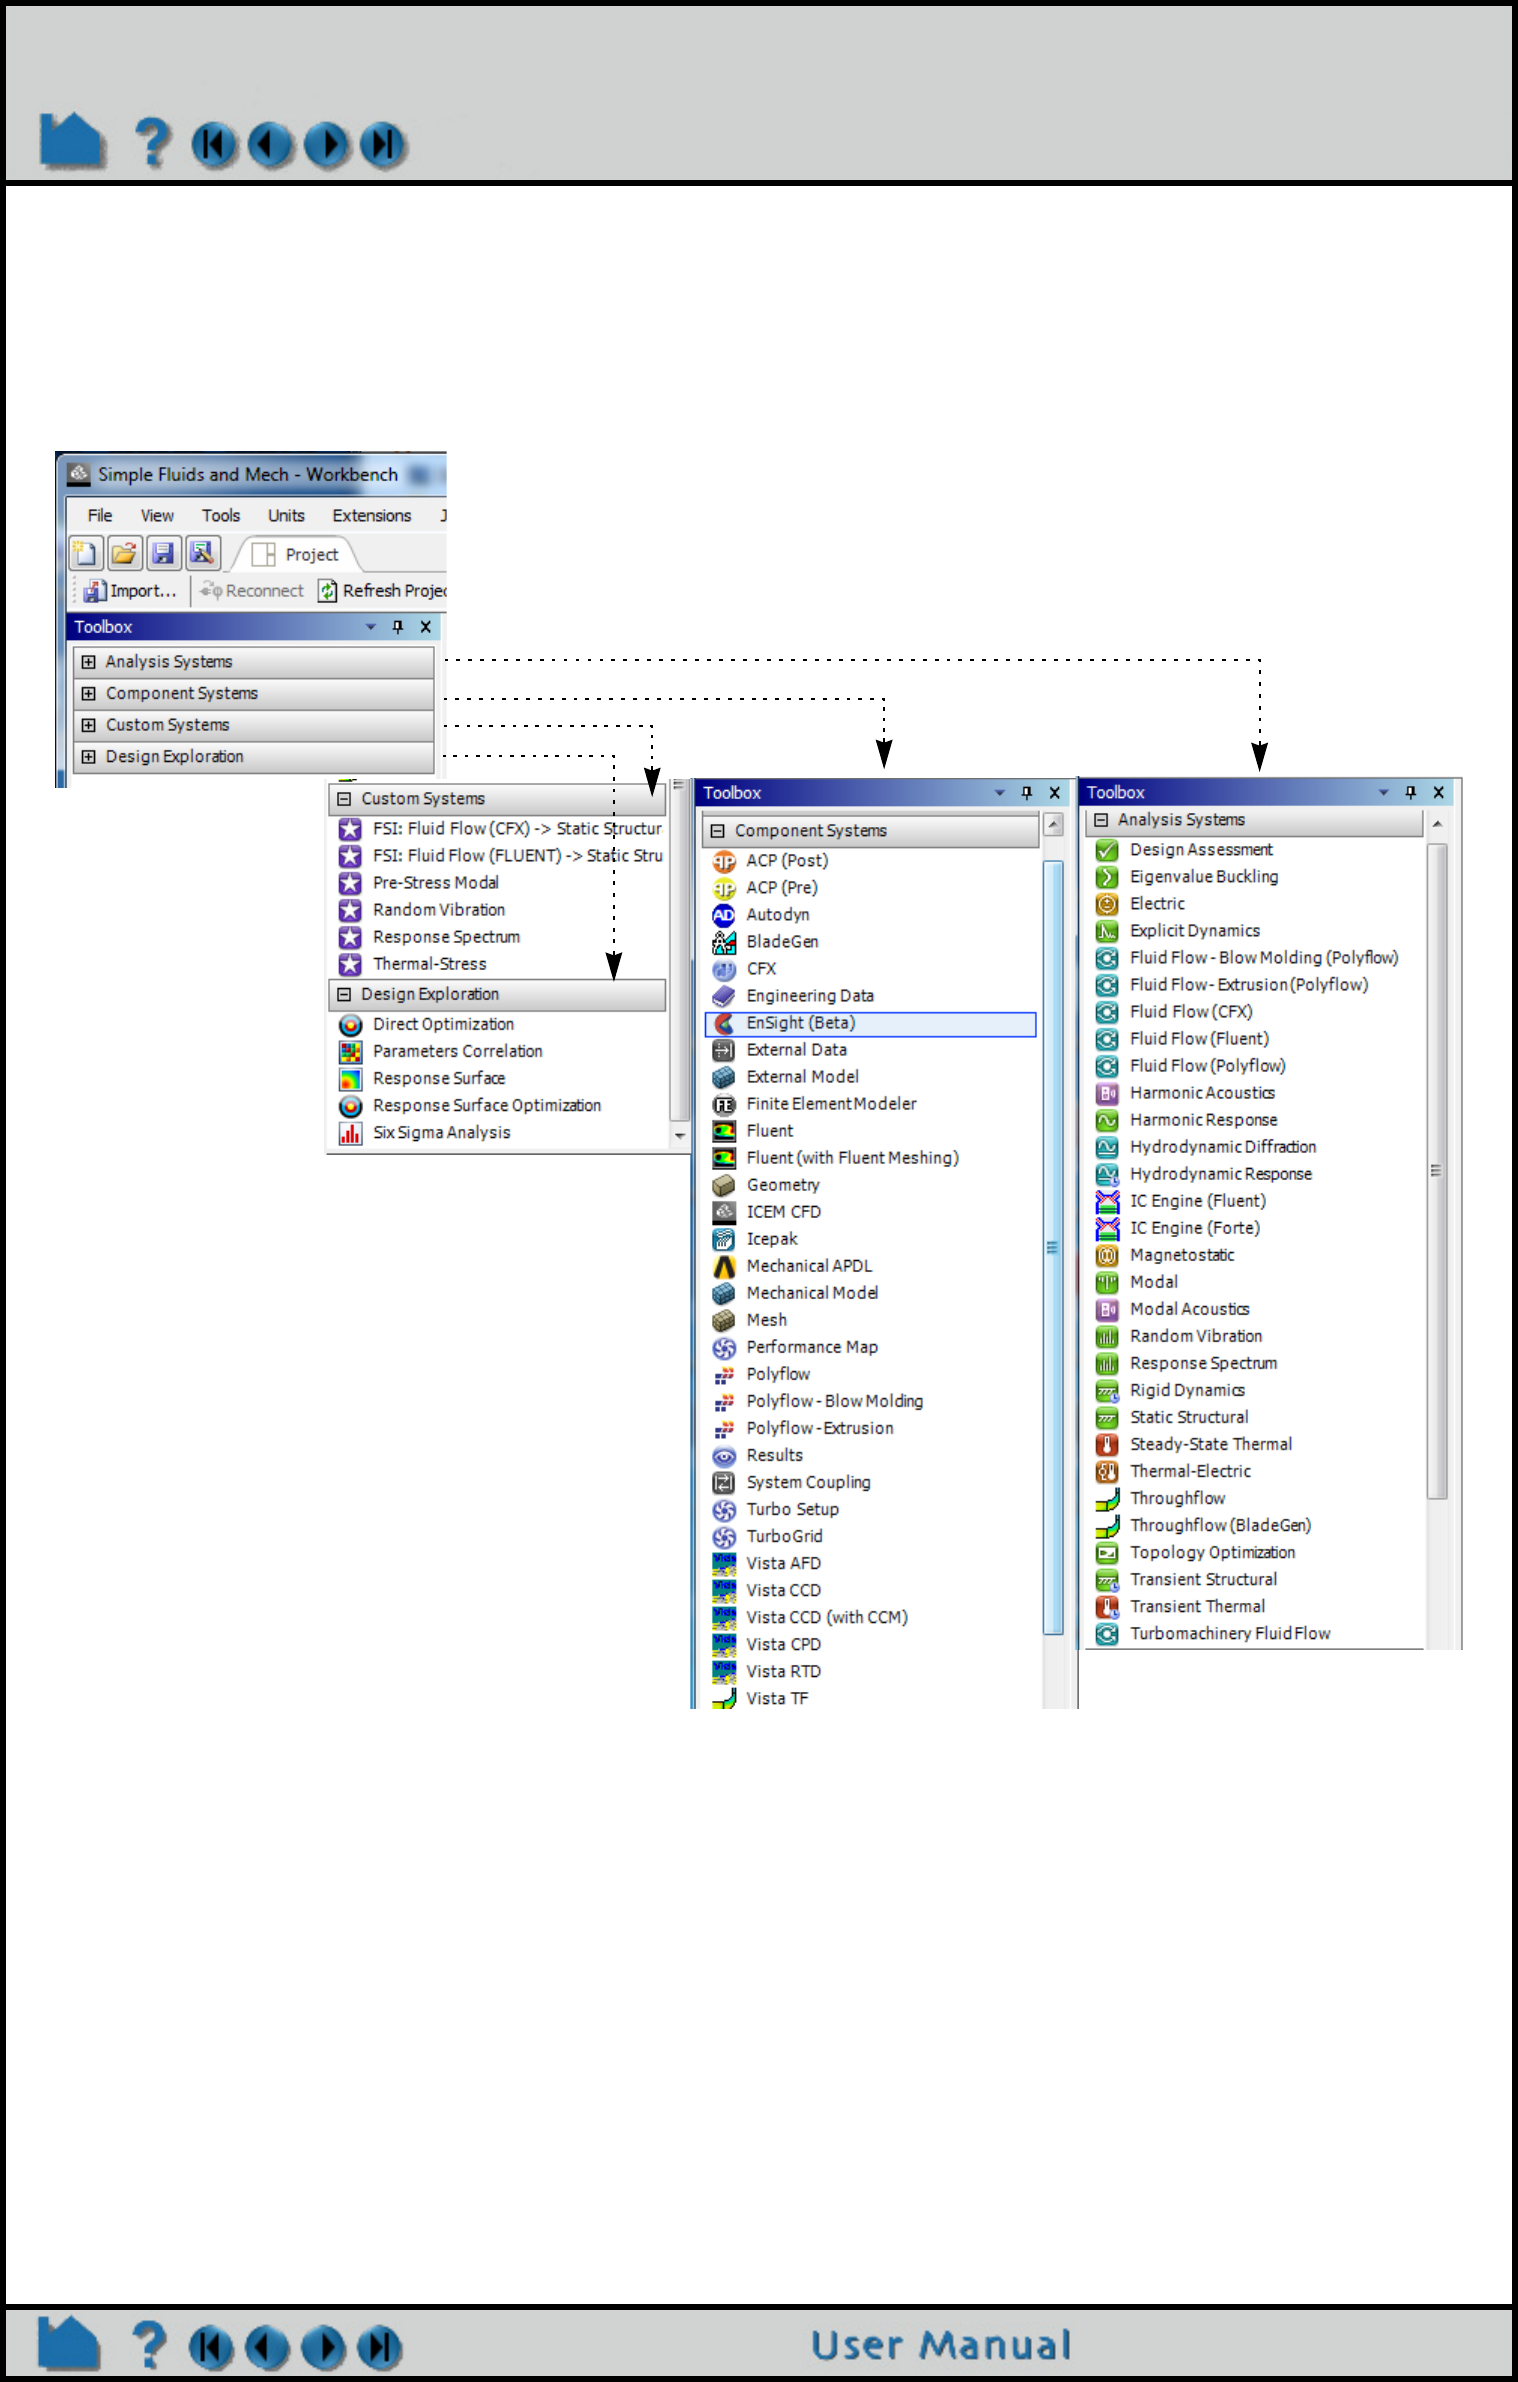Toggle the pin on Component Systems Toolbox header

[x=1027, y=793]
